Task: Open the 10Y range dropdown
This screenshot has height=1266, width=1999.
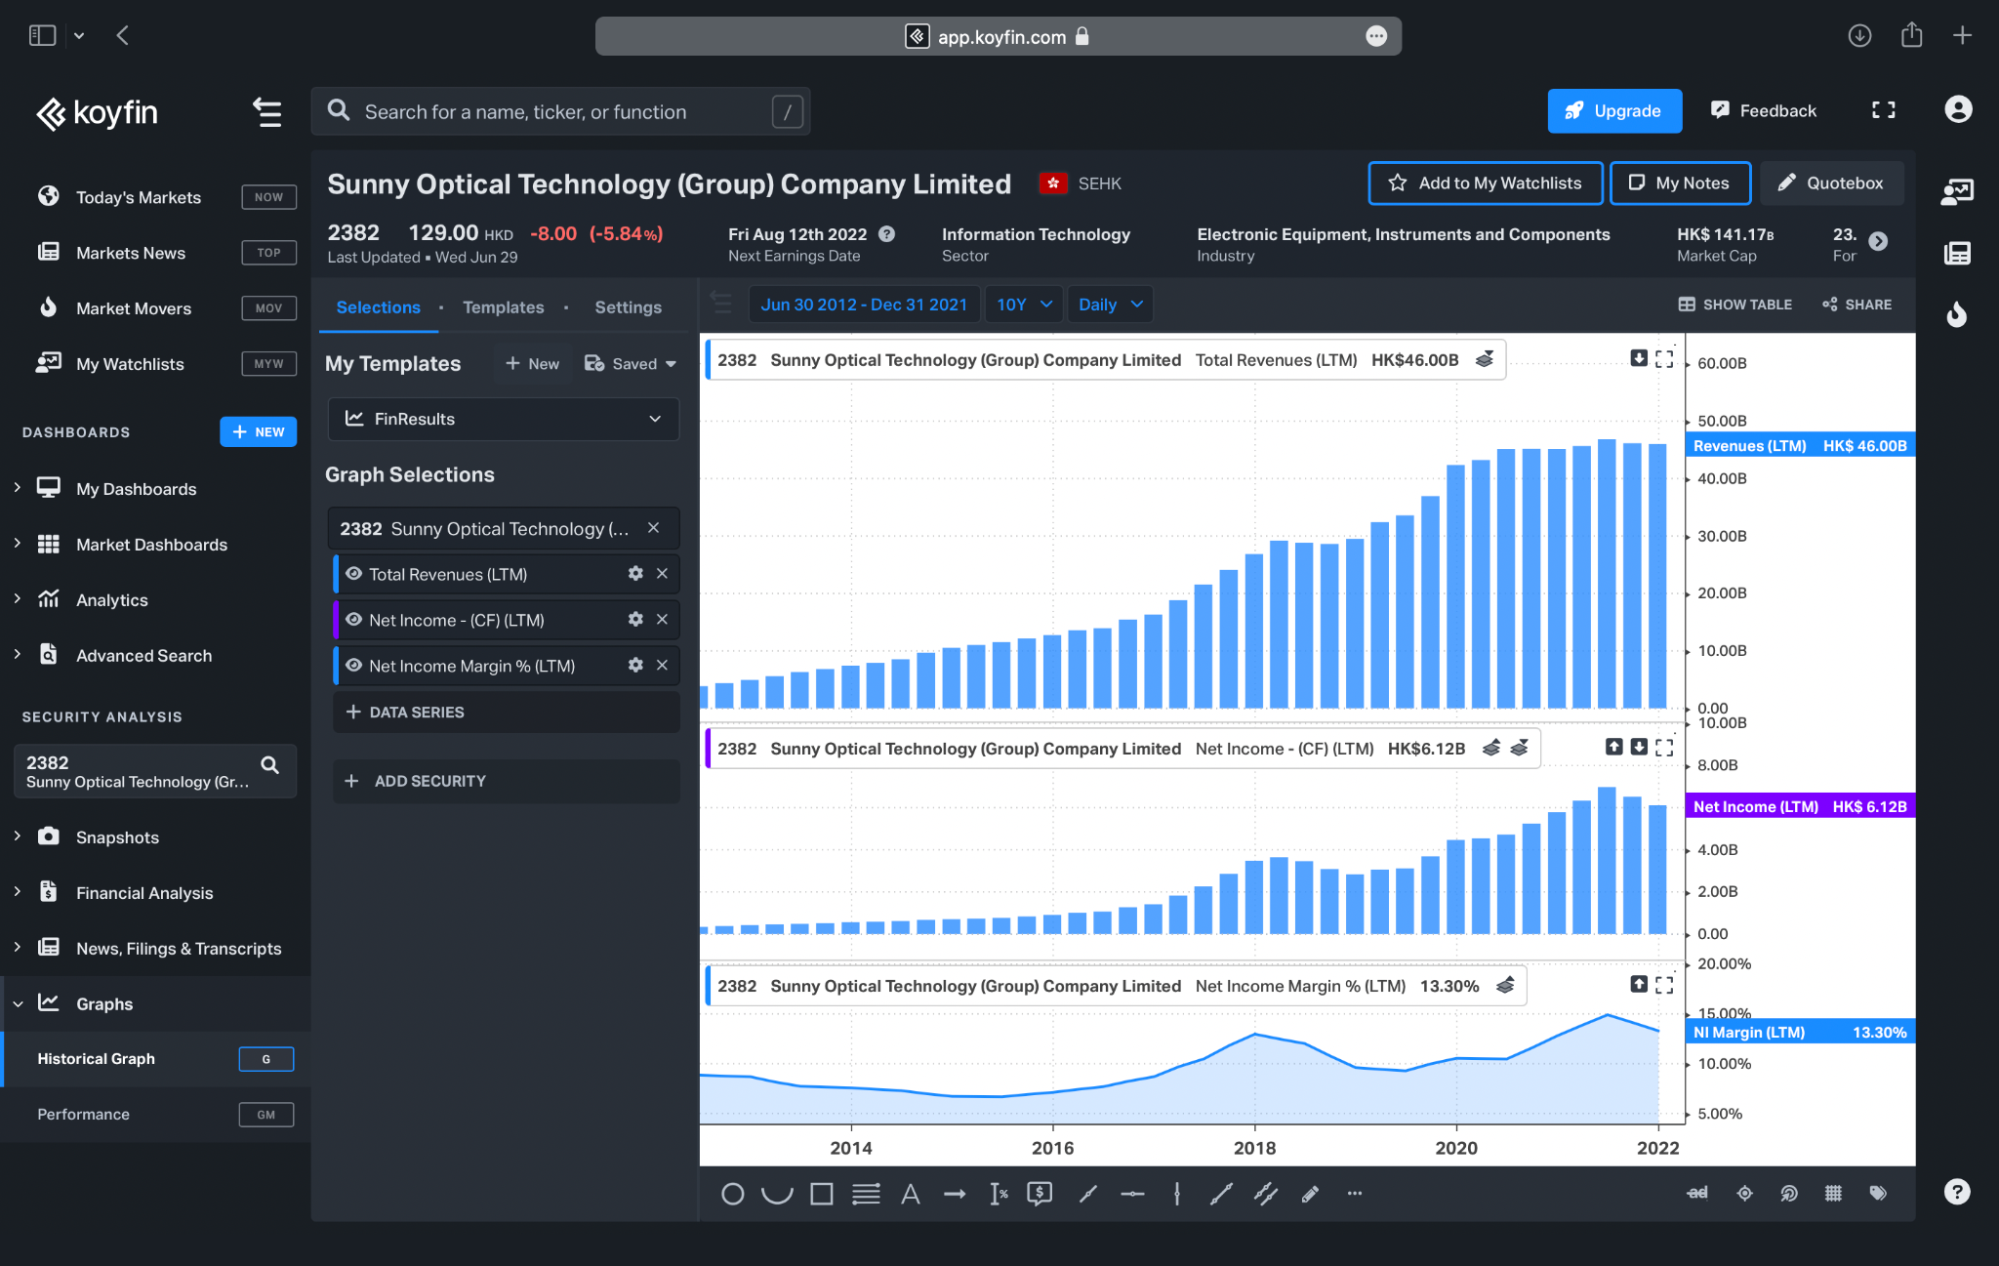Action: click(x=1024, y=305)
